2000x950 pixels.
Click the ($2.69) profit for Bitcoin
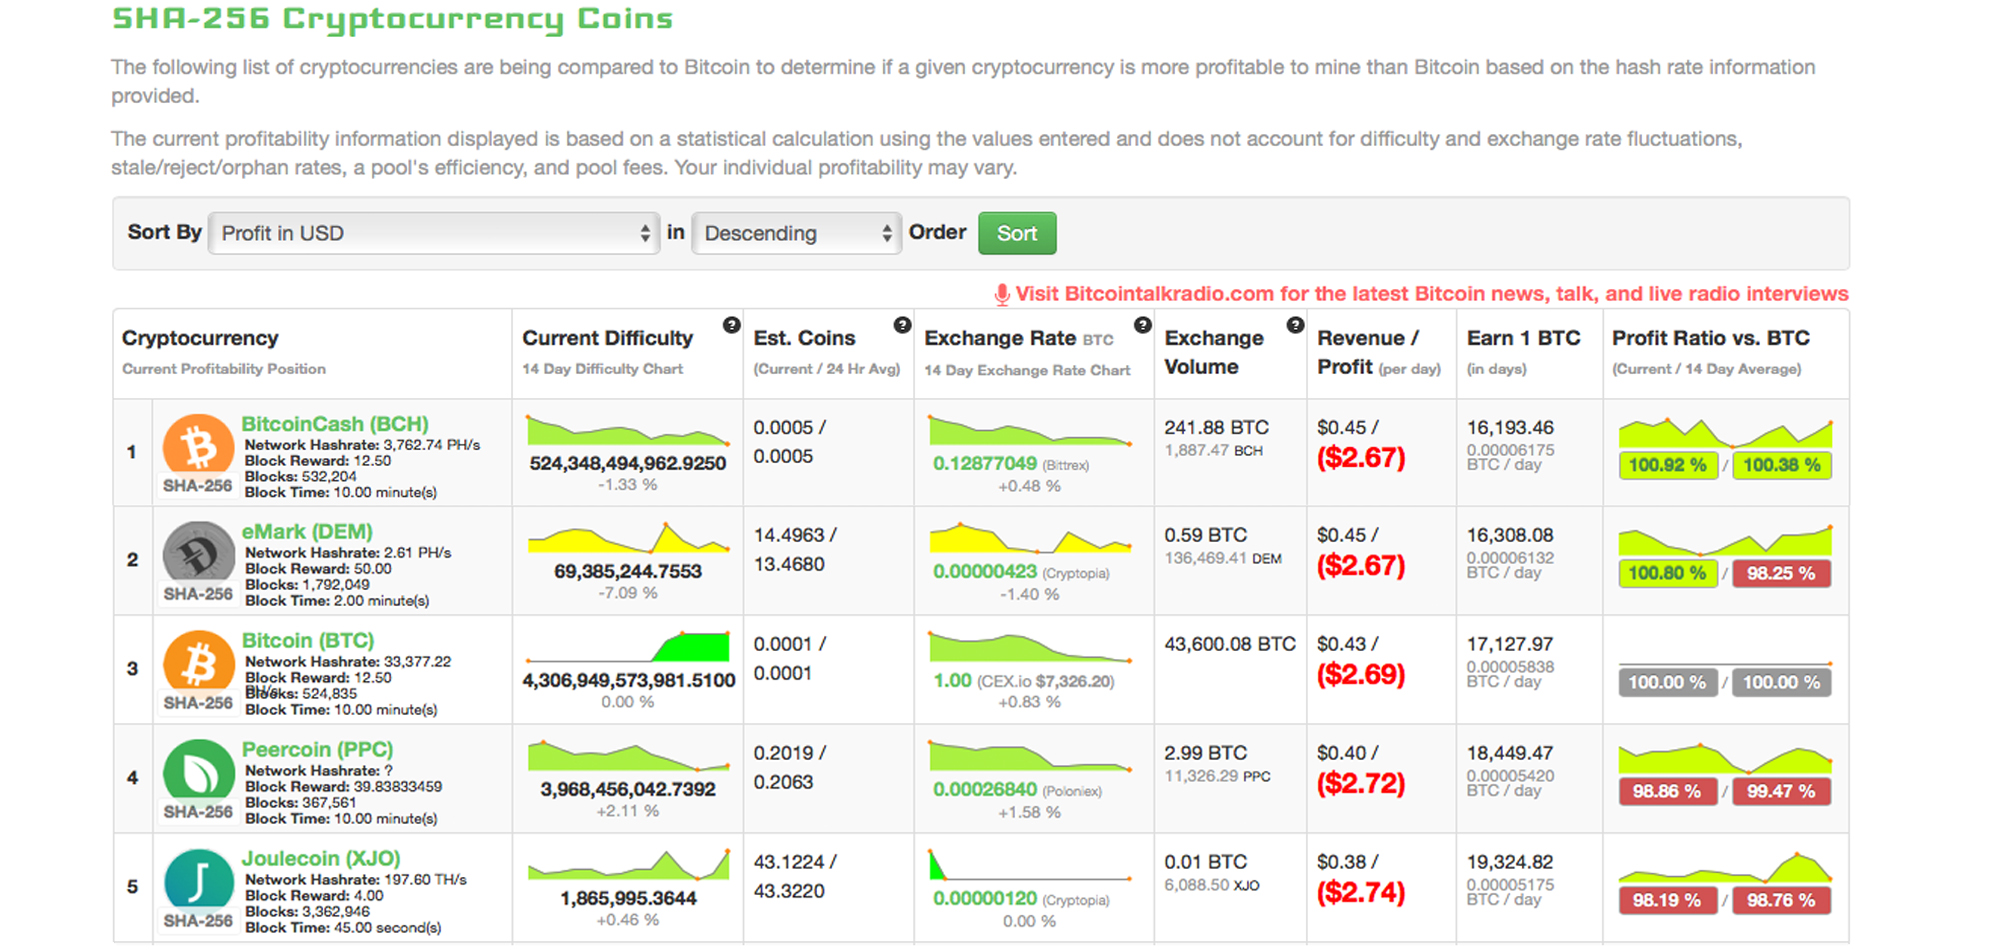[1361, 675]
